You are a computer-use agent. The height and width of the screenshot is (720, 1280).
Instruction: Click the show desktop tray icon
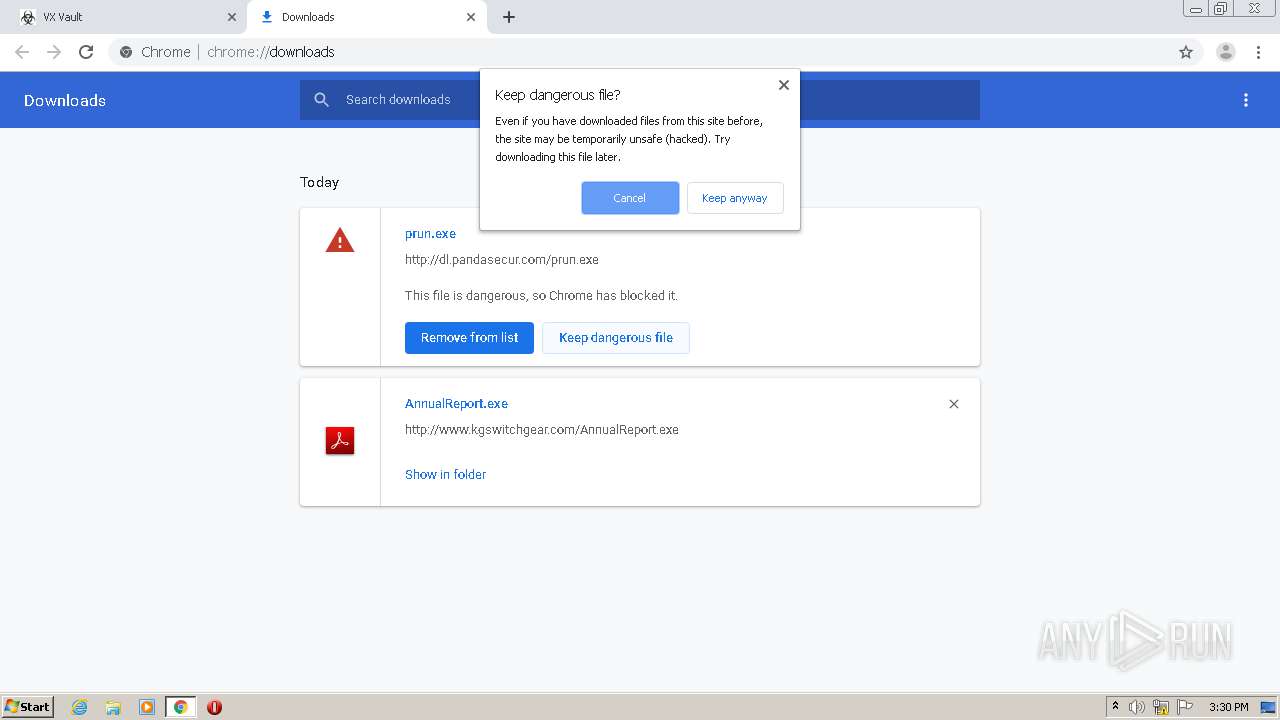(1269, 707)
